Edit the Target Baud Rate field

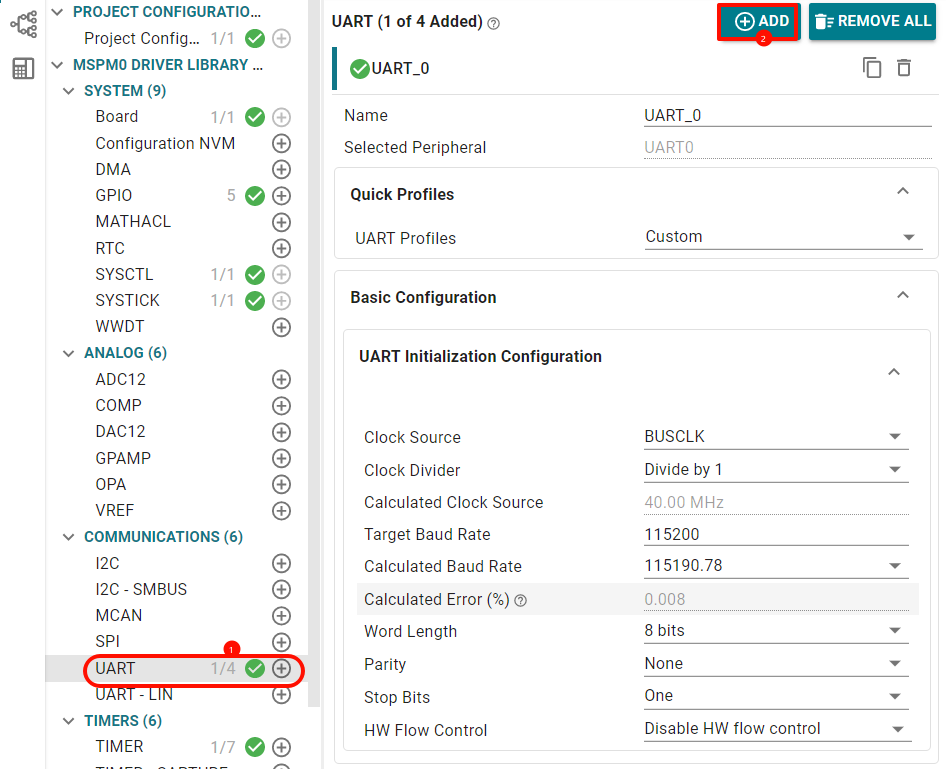pyautogui.click(x=776, y=534)
